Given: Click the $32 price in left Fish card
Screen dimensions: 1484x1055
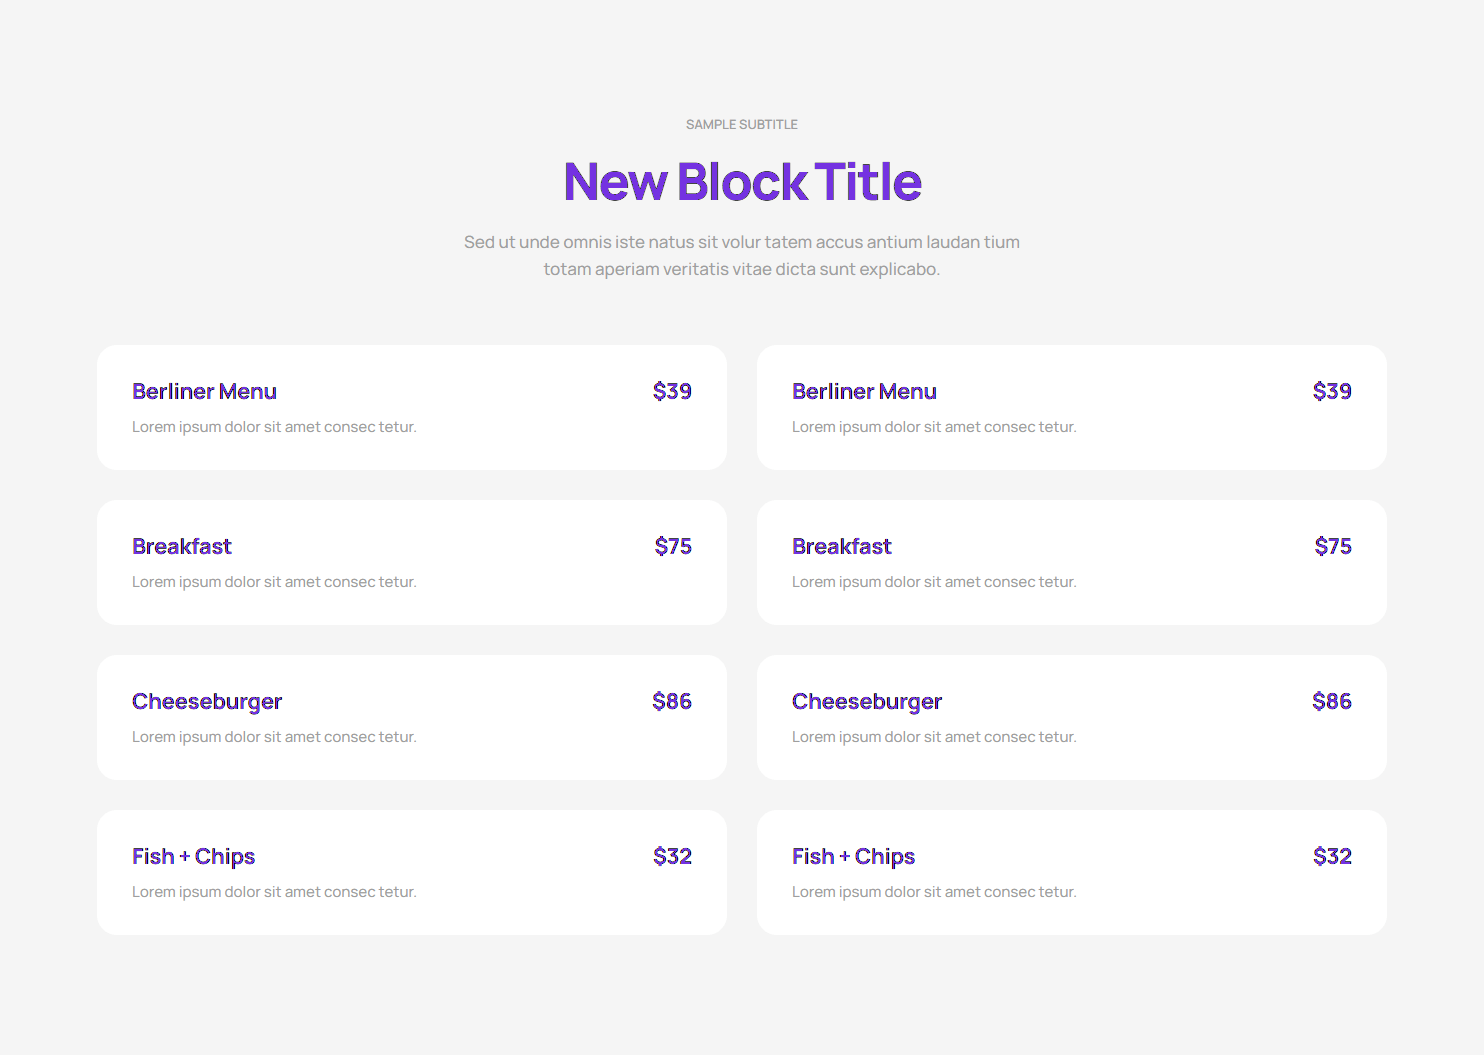Looking at the screenshot, I should [672, 857].
